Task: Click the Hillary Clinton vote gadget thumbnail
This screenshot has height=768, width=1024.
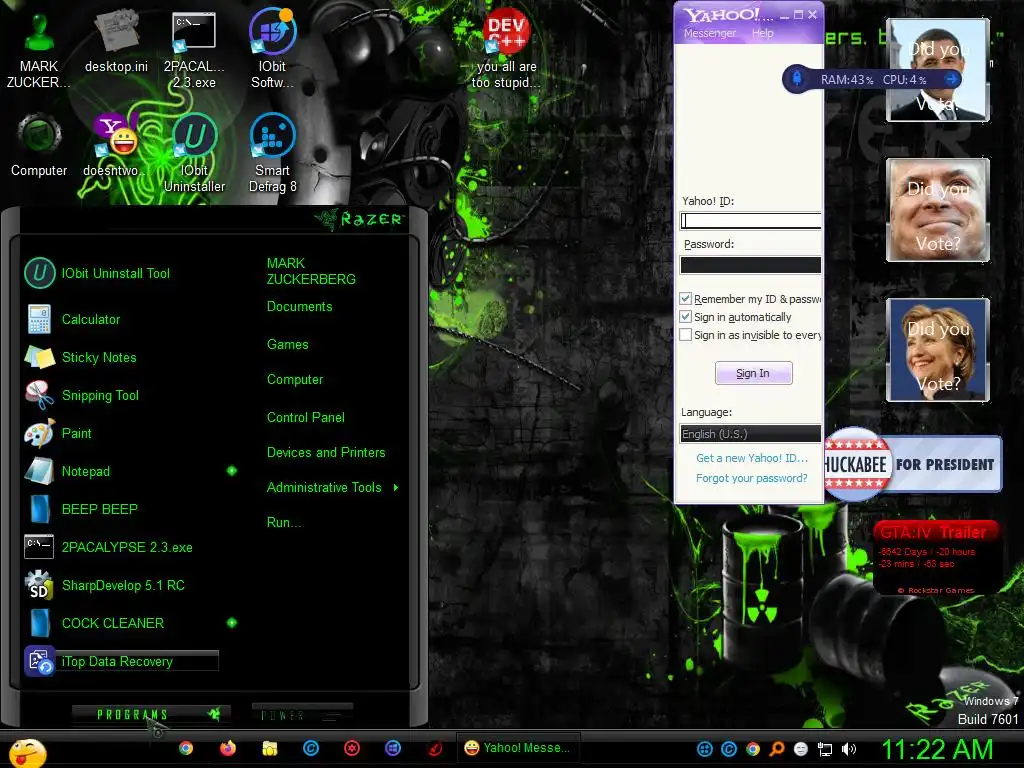Action: pos(938,350)
